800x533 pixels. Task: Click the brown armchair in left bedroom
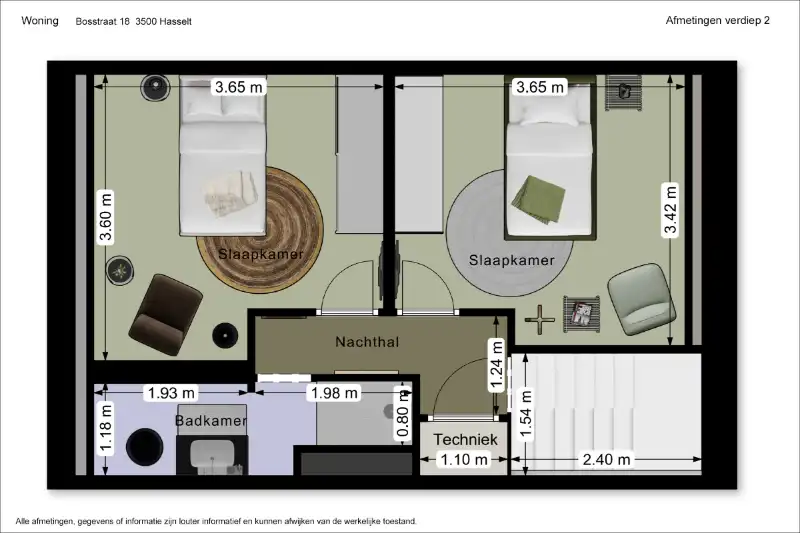pos(165,315)
